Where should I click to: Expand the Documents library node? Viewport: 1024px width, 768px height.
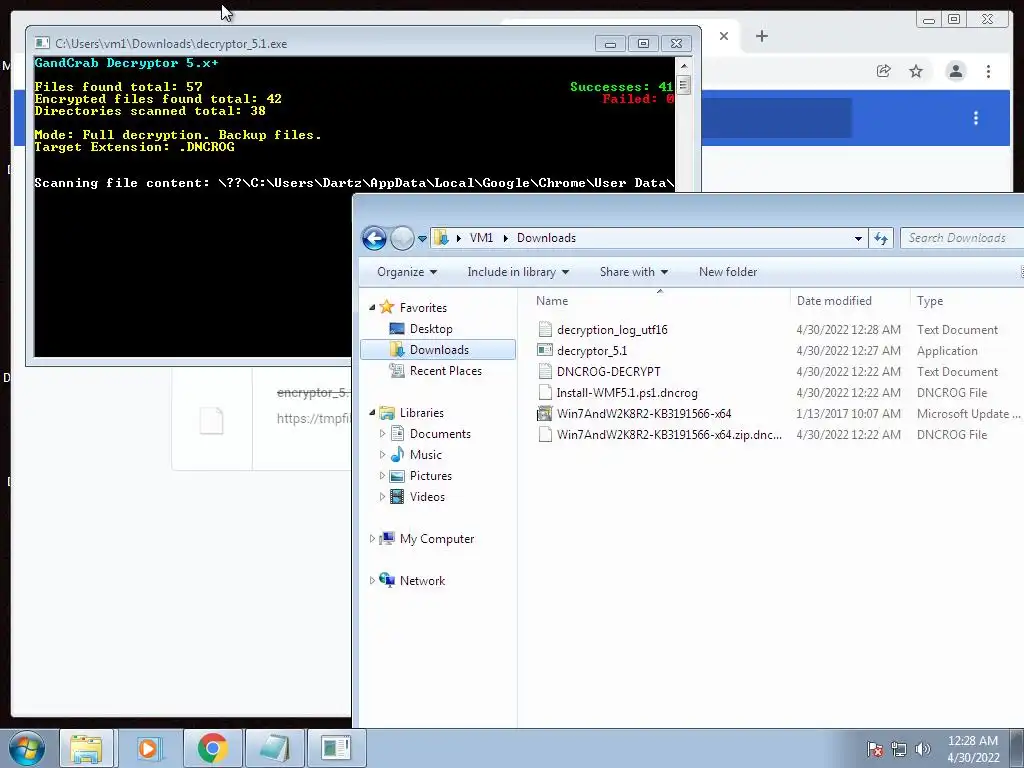click(x=383, y=434)
